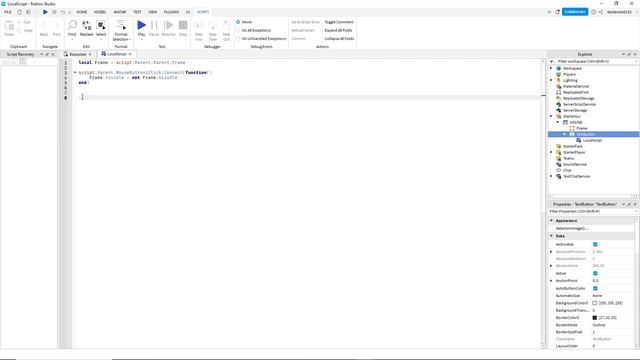
Task: Close the LocalScript editor tab
Action: [x=130, y=54]
